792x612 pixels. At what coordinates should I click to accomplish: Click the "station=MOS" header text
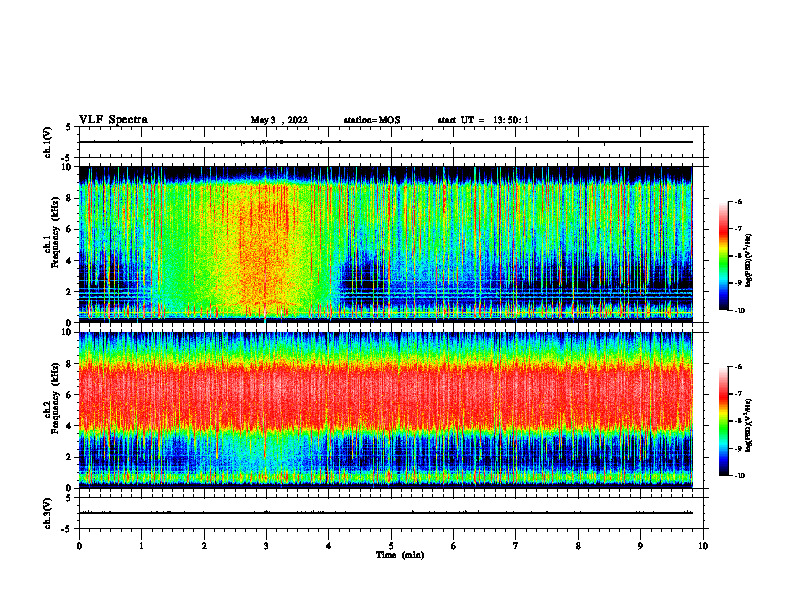(372, 120)
